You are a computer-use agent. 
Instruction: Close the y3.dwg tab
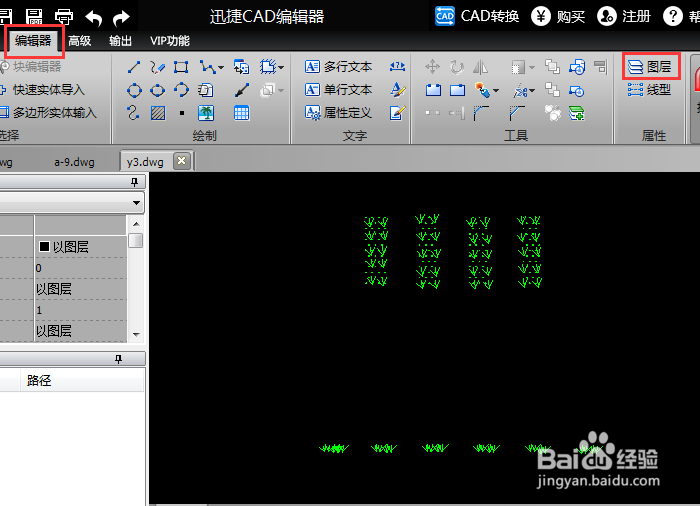[182, 161]
